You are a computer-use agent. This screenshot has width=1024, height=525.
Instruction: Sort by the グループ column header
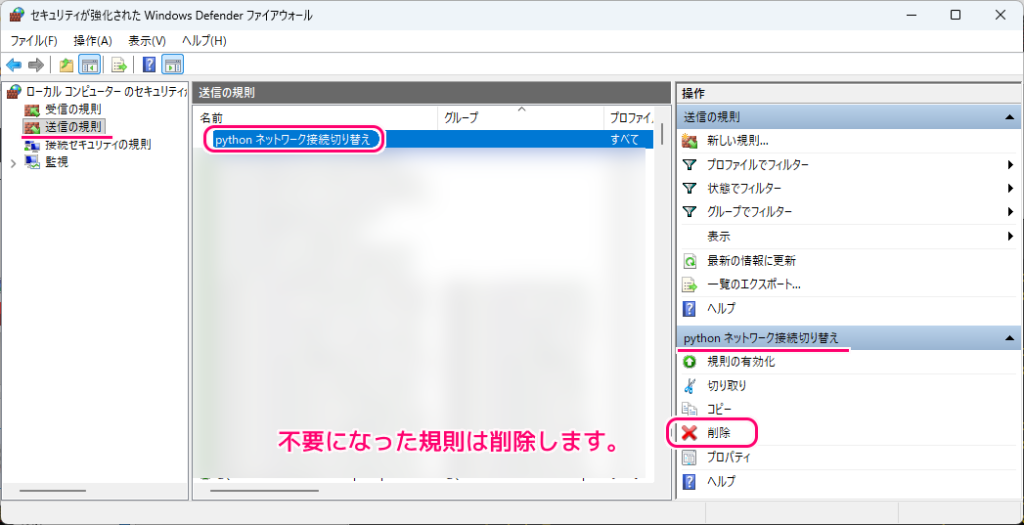(x=520, y=118)
